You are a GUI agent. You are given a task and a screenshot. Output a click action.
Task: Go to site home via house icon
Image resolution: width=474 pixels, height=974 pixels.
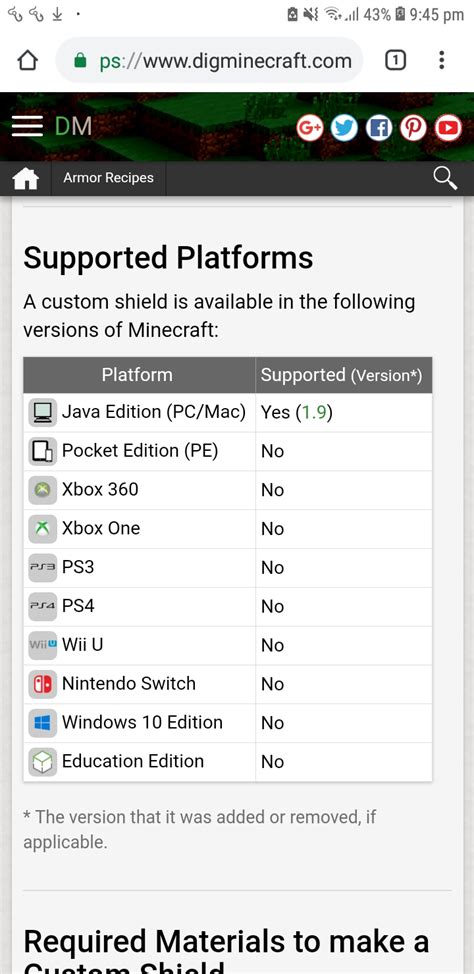25,179
